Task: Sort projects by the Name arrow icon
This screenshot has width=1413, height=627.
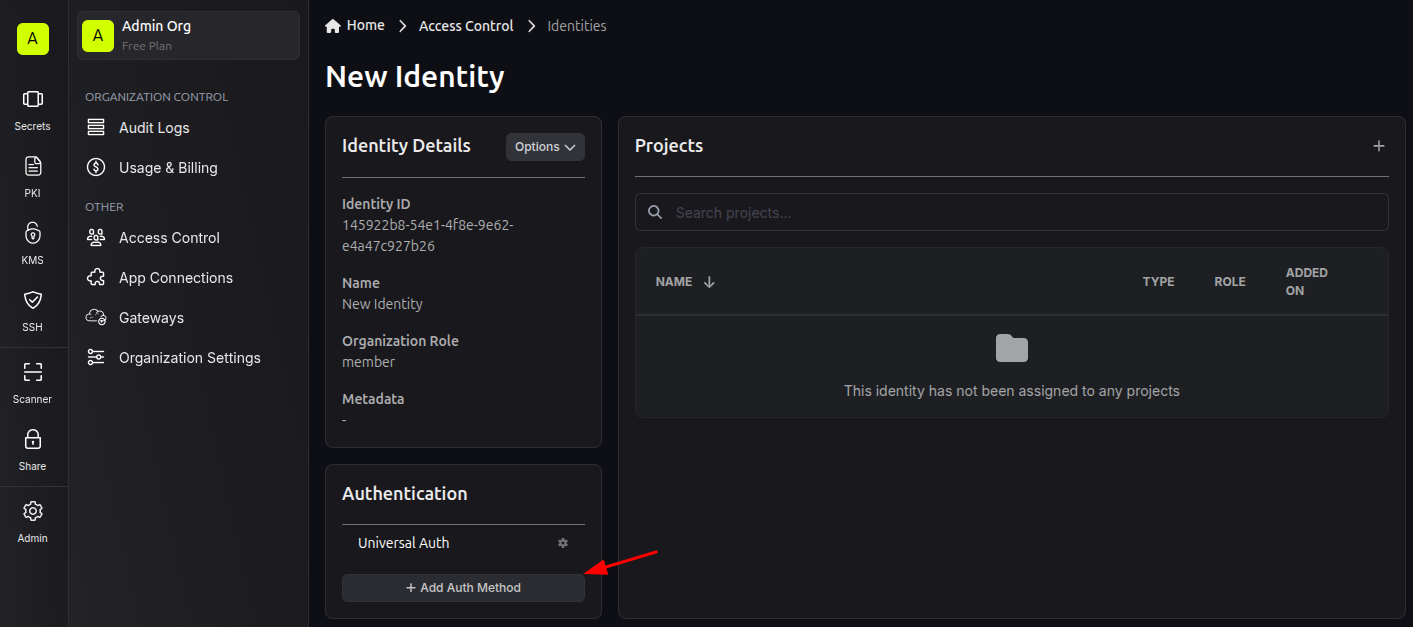Action: point(709,282)
